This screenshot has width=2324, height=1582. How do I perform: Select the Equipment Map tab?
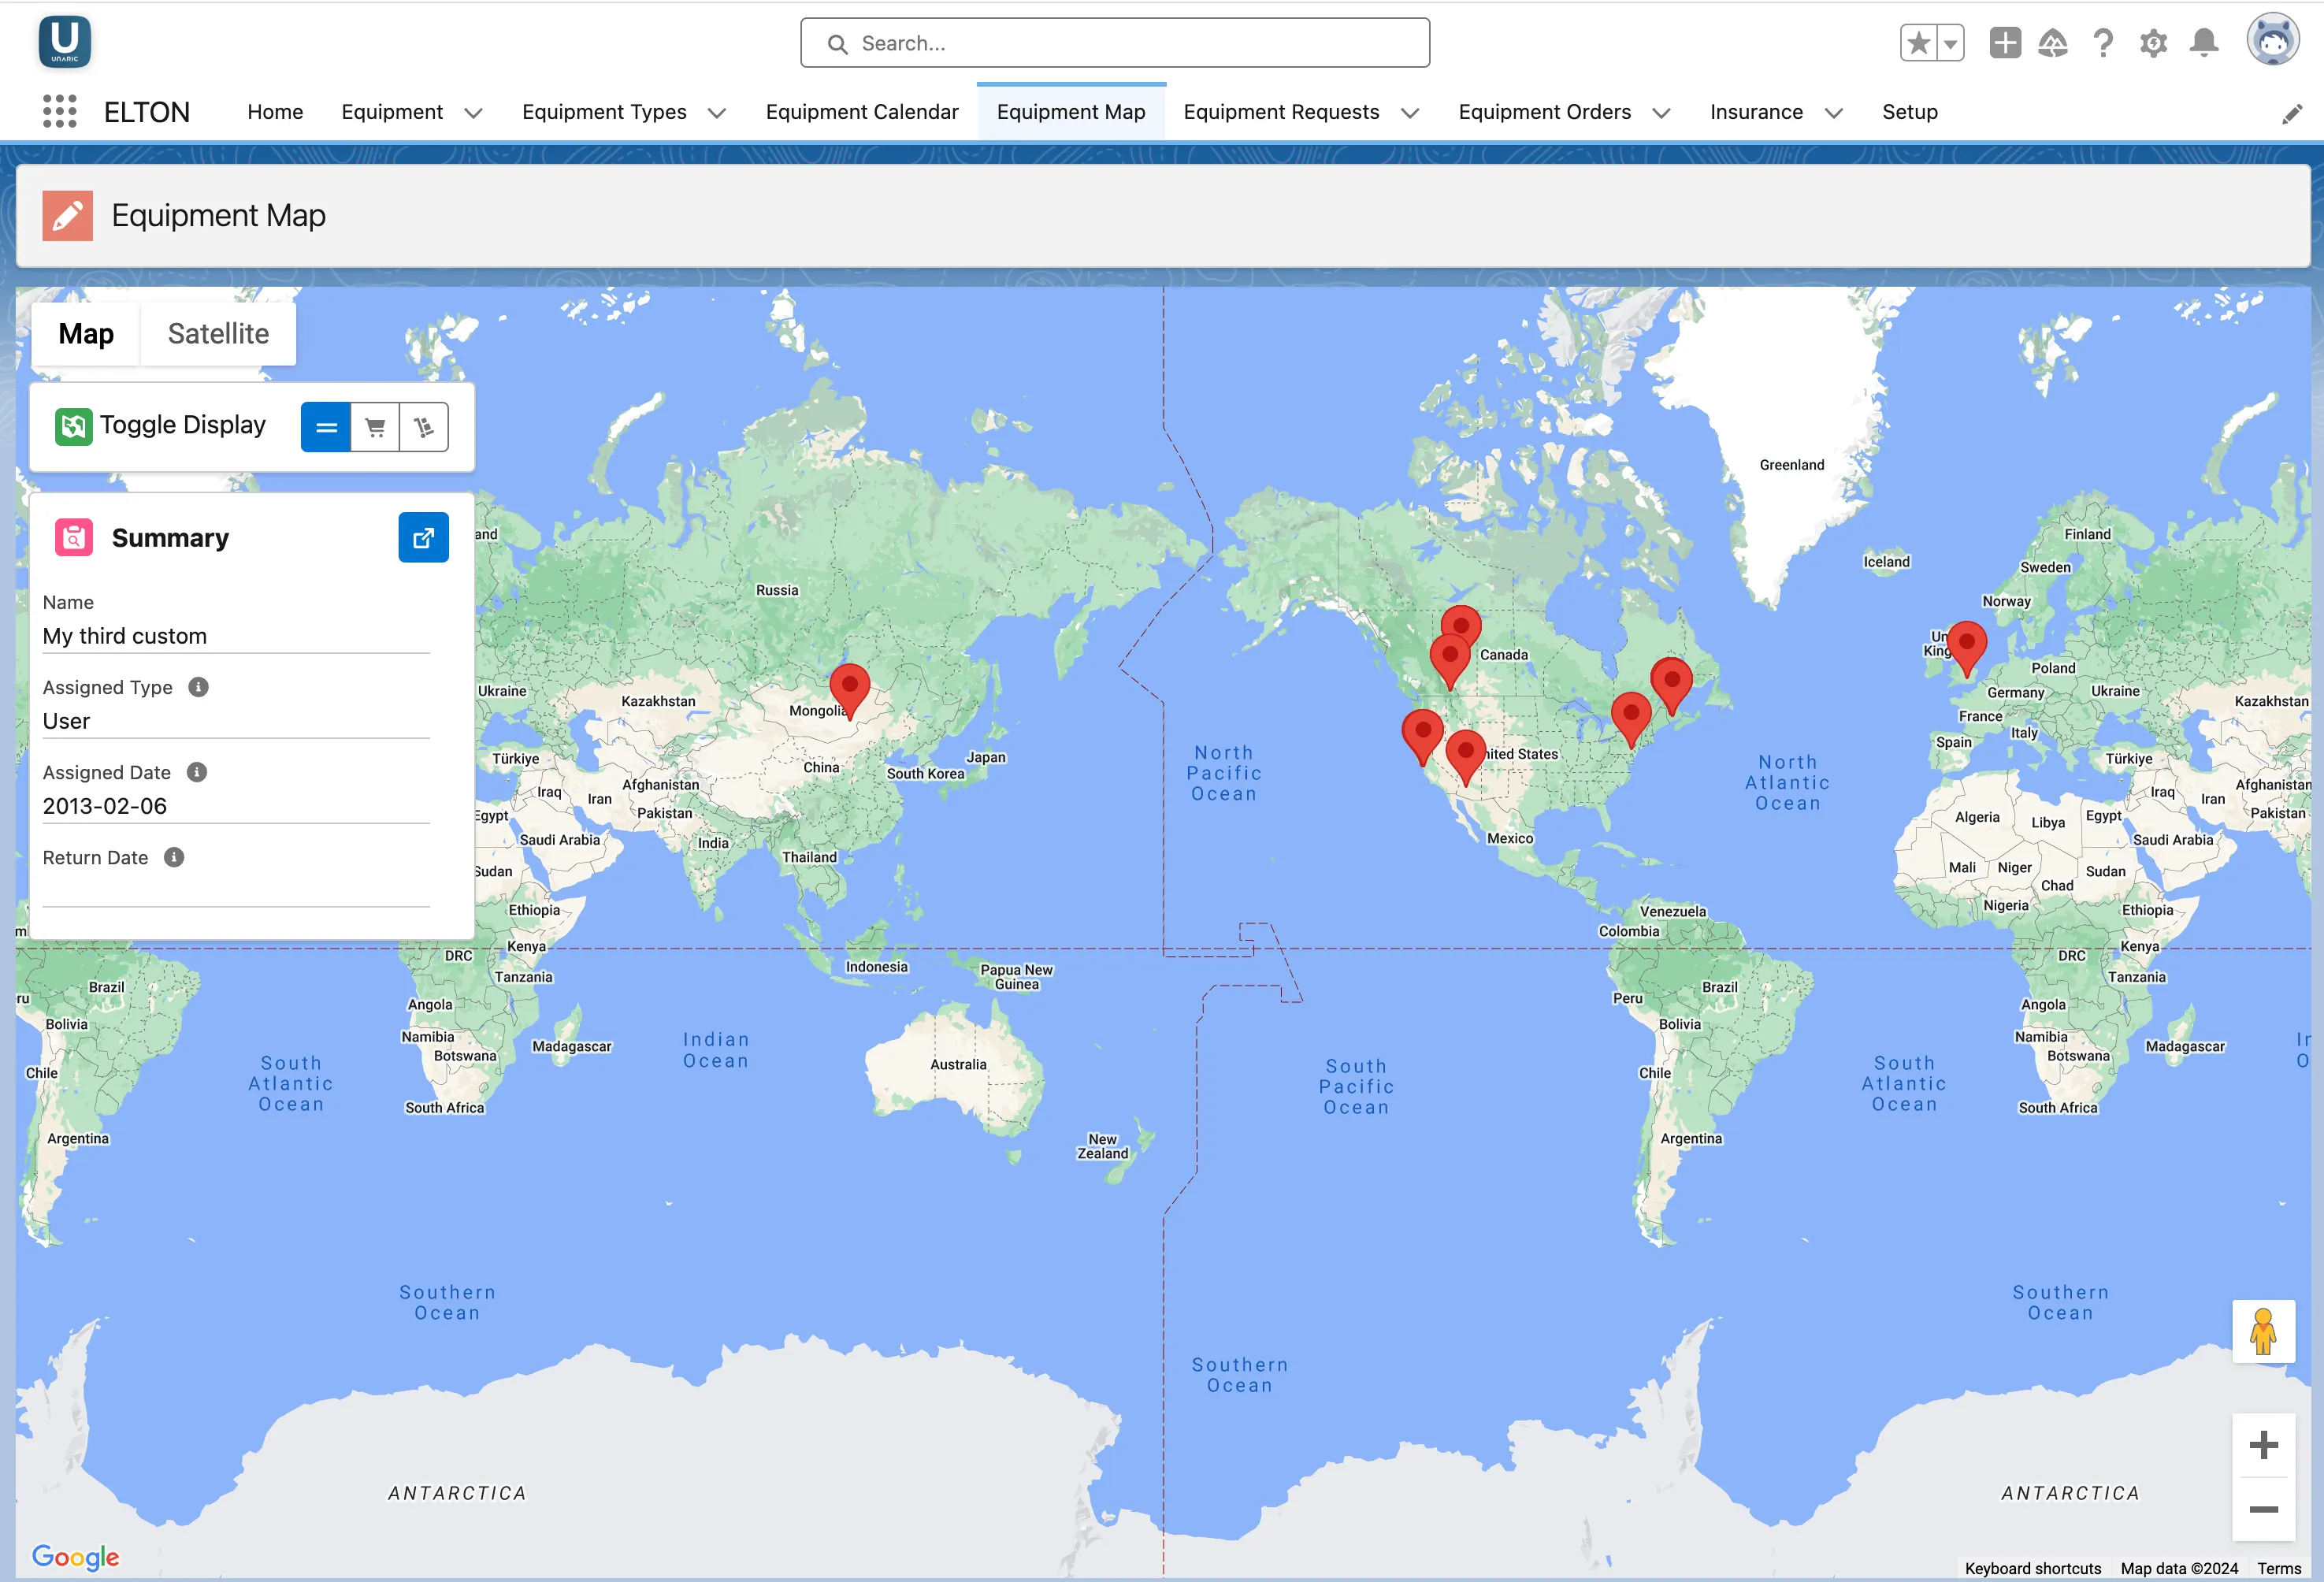[1071, 112]
